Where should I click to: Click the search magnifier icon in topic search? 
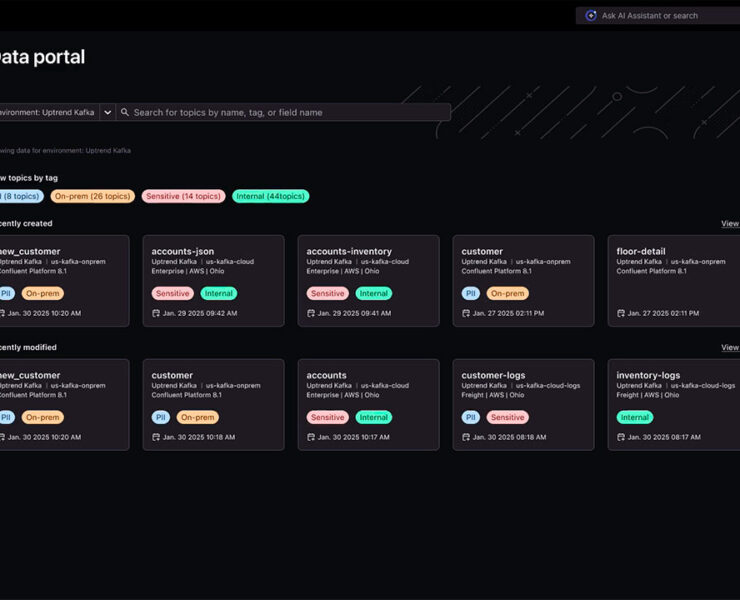[x=125, y=112]
